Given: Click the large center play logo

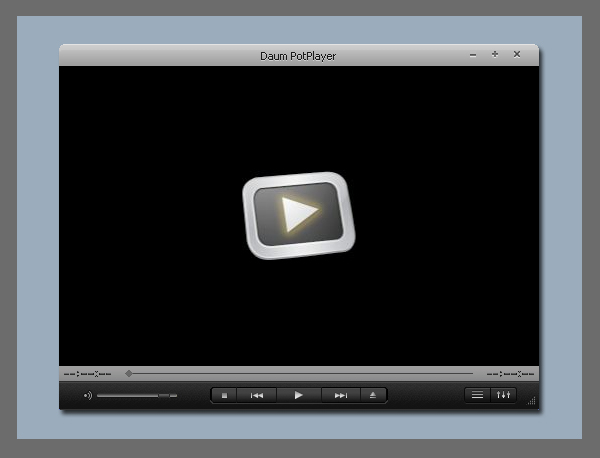Looking at the screenshot, I should click(299, 215).
